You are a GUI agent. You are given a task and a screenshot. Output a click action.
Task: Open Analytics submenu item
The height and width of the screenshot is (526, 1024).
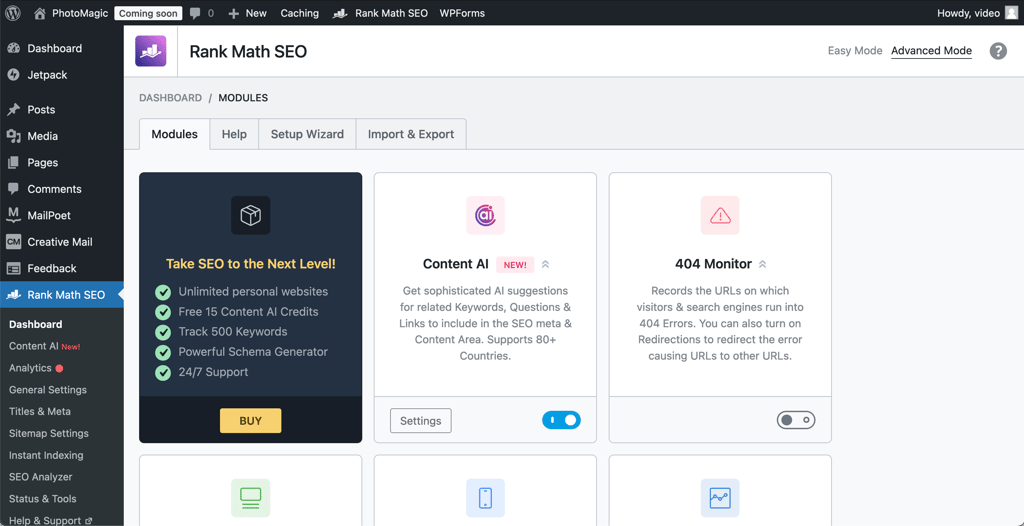tap(30, 368)
